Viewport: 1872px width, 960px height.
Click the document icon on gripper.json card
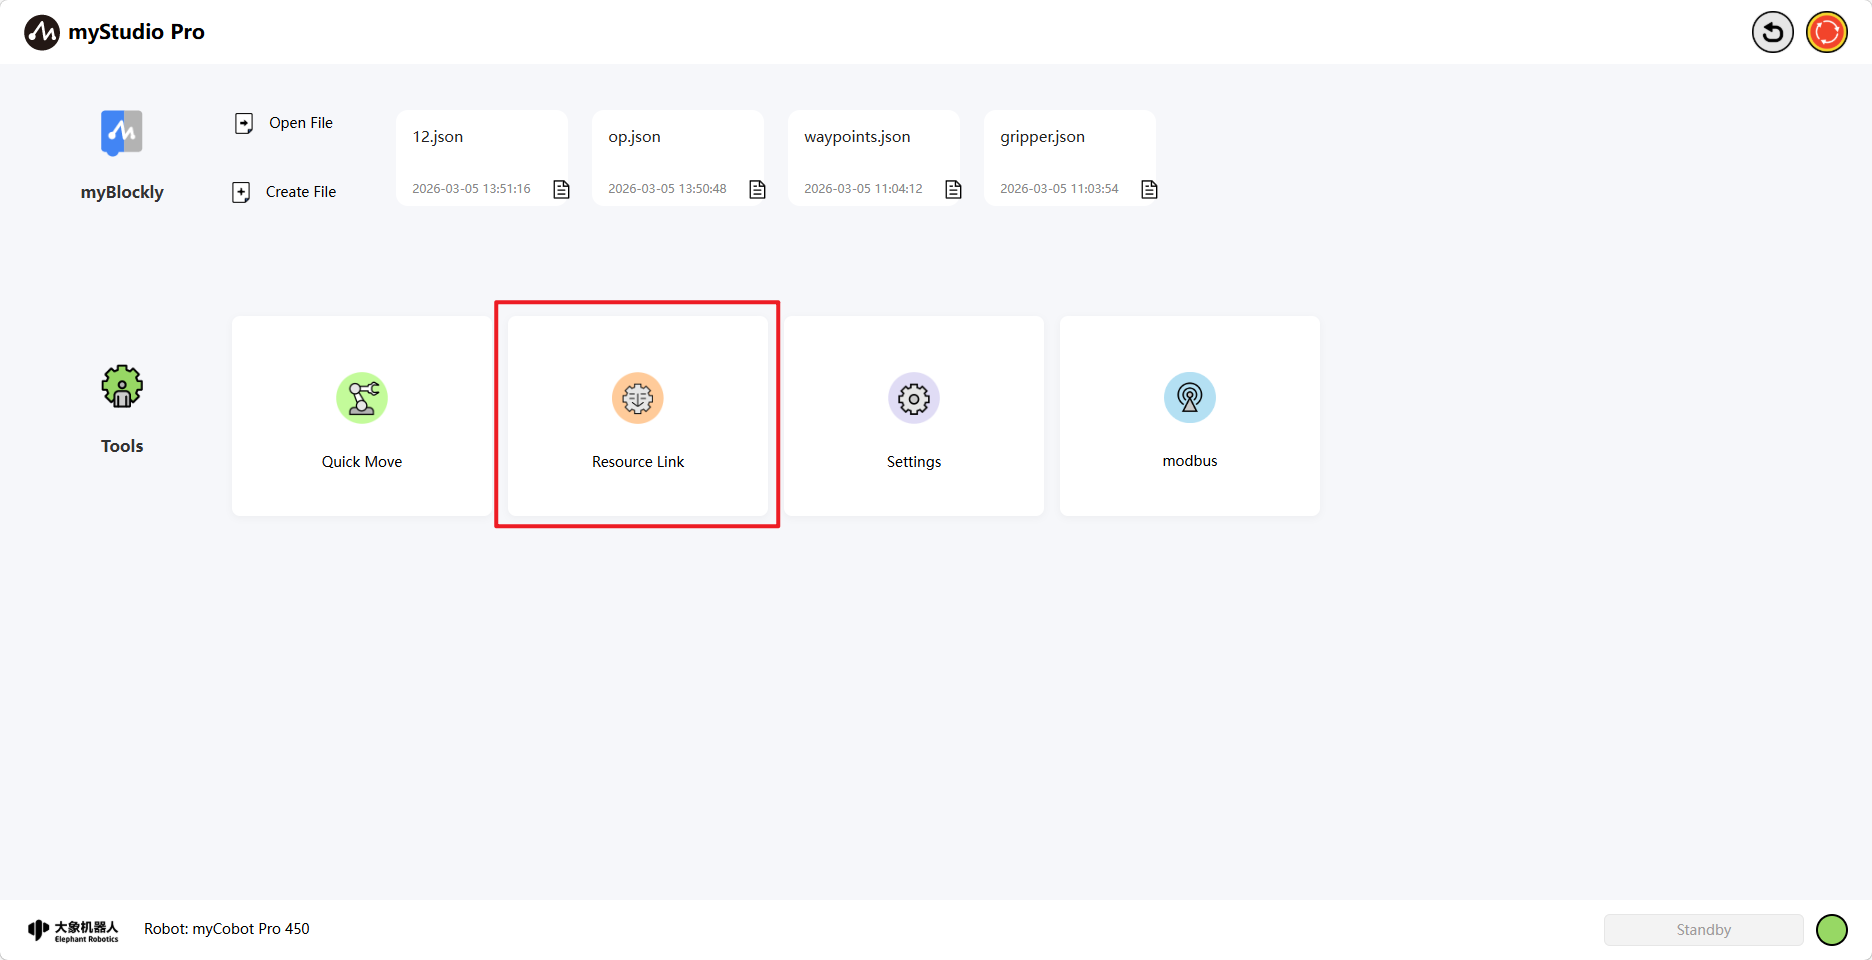coord(1150,189)
